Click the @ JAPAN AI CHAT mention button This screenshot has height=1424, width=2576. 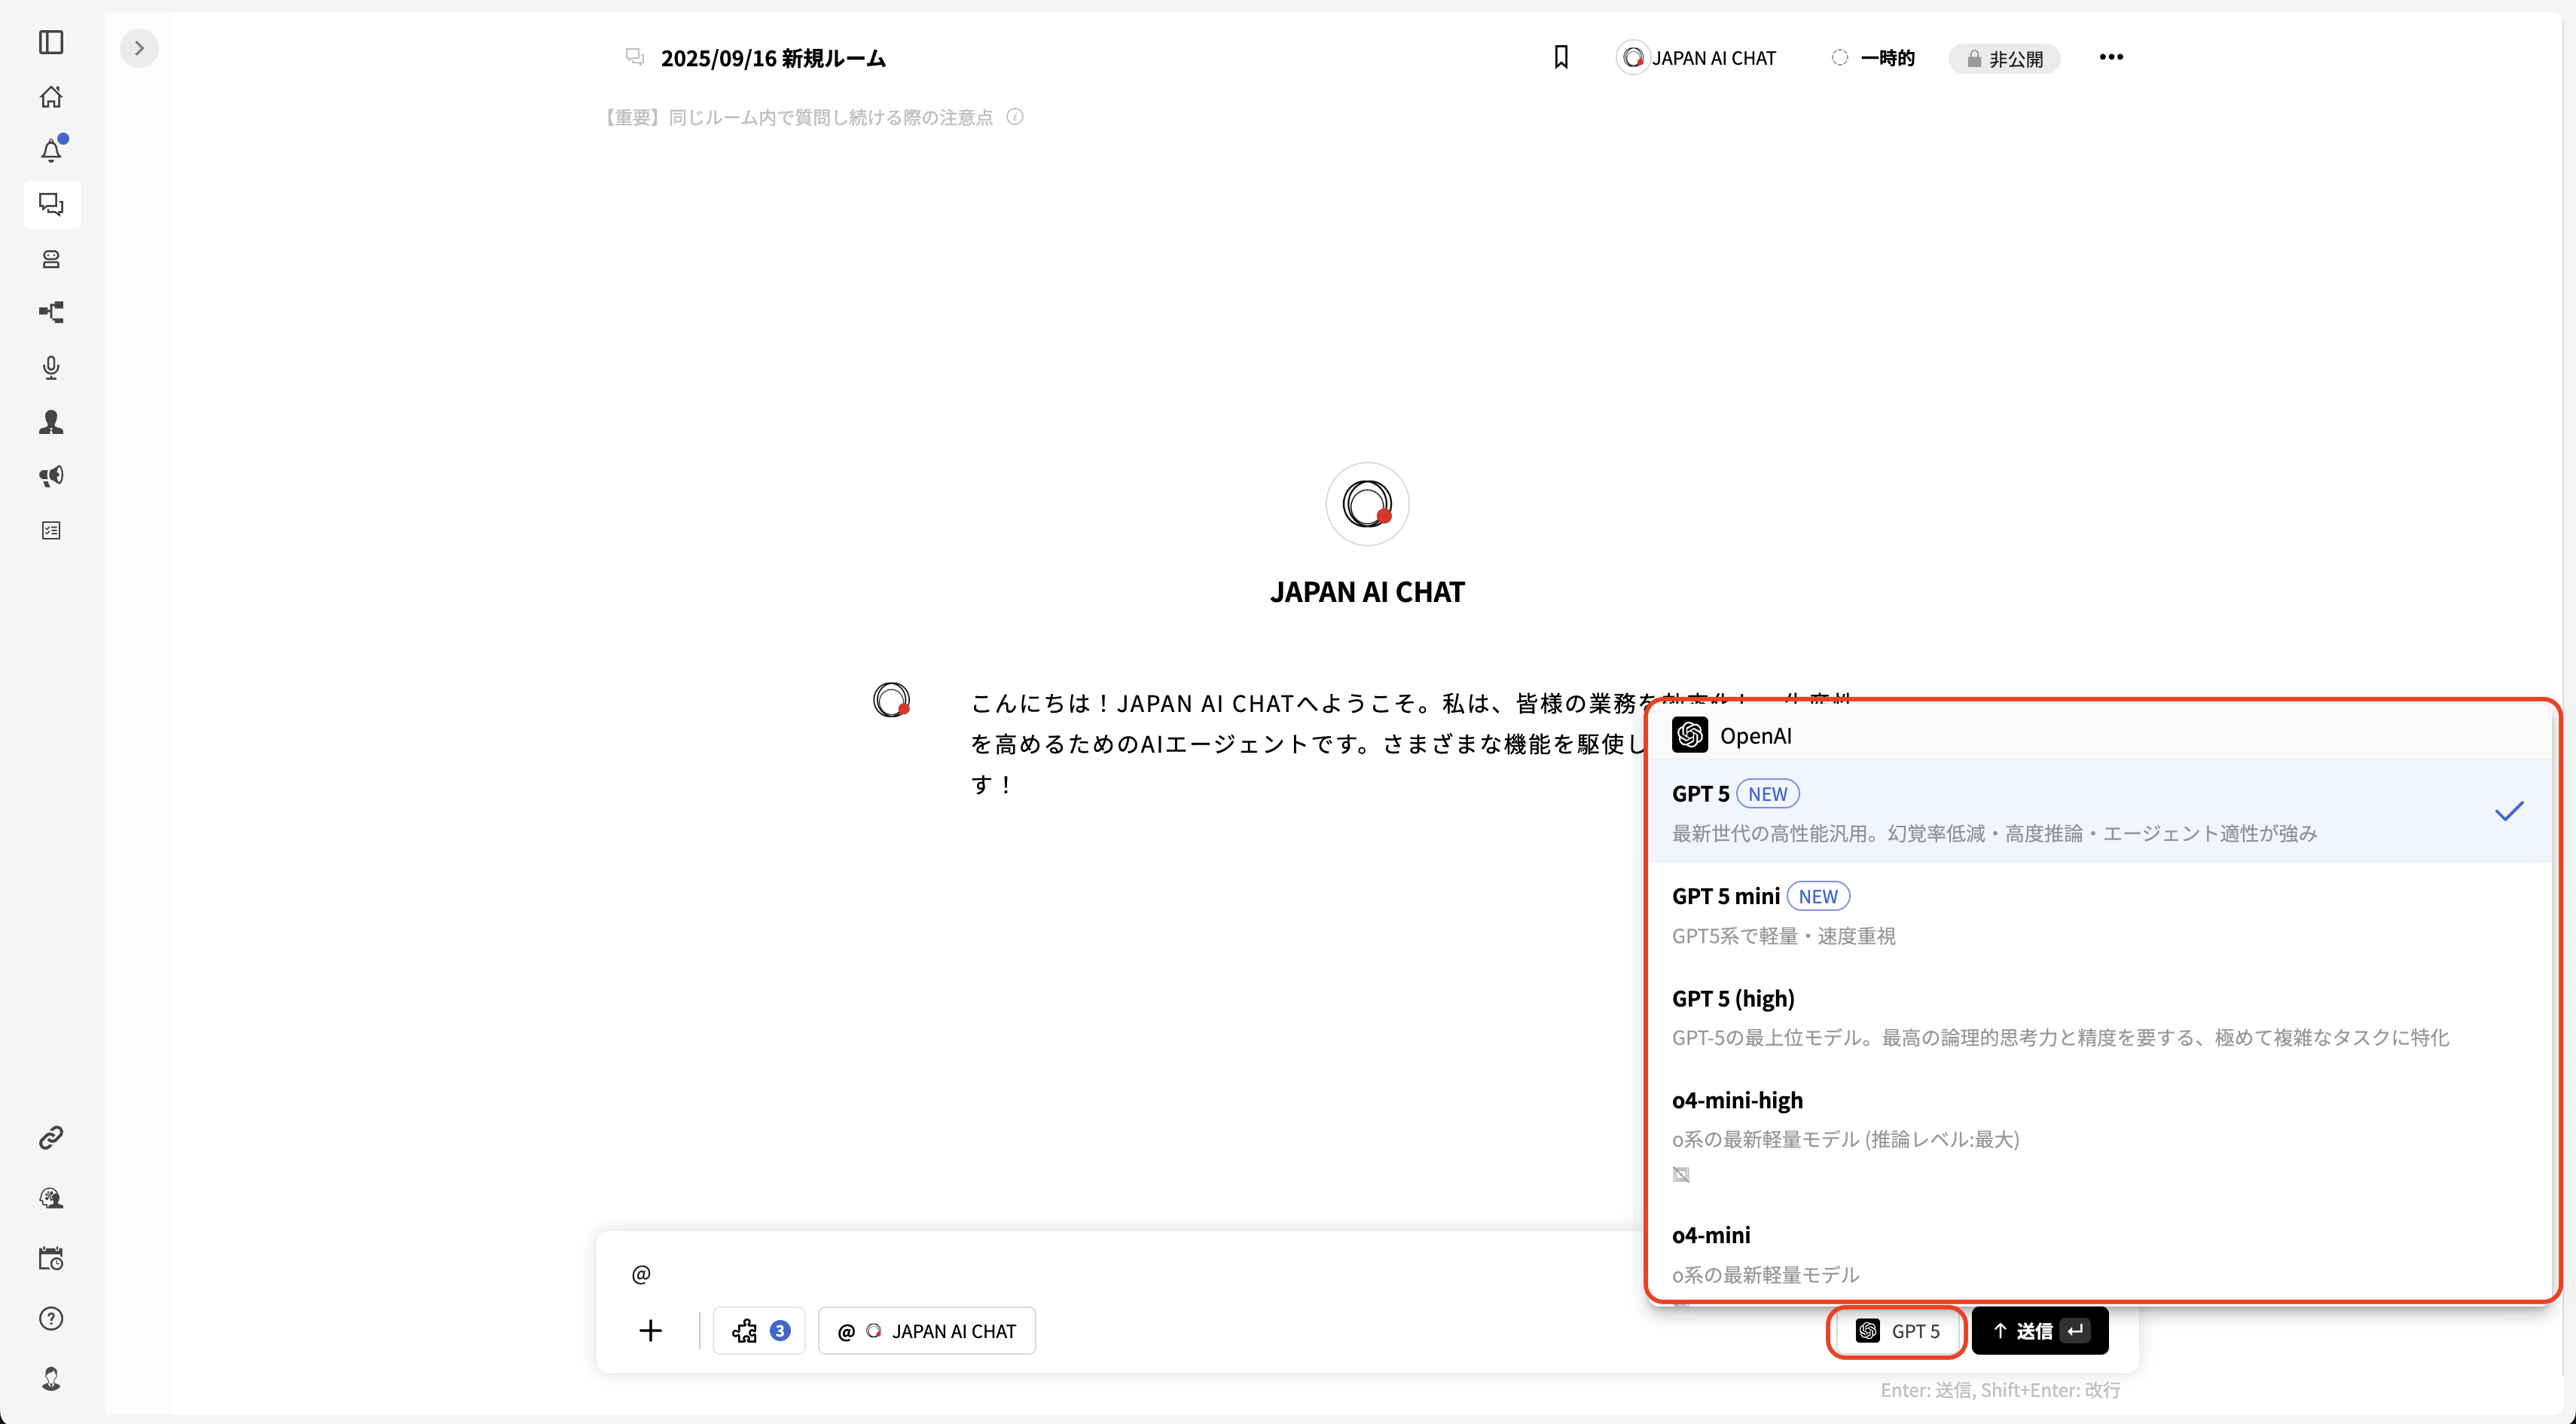click(926, 1330)
